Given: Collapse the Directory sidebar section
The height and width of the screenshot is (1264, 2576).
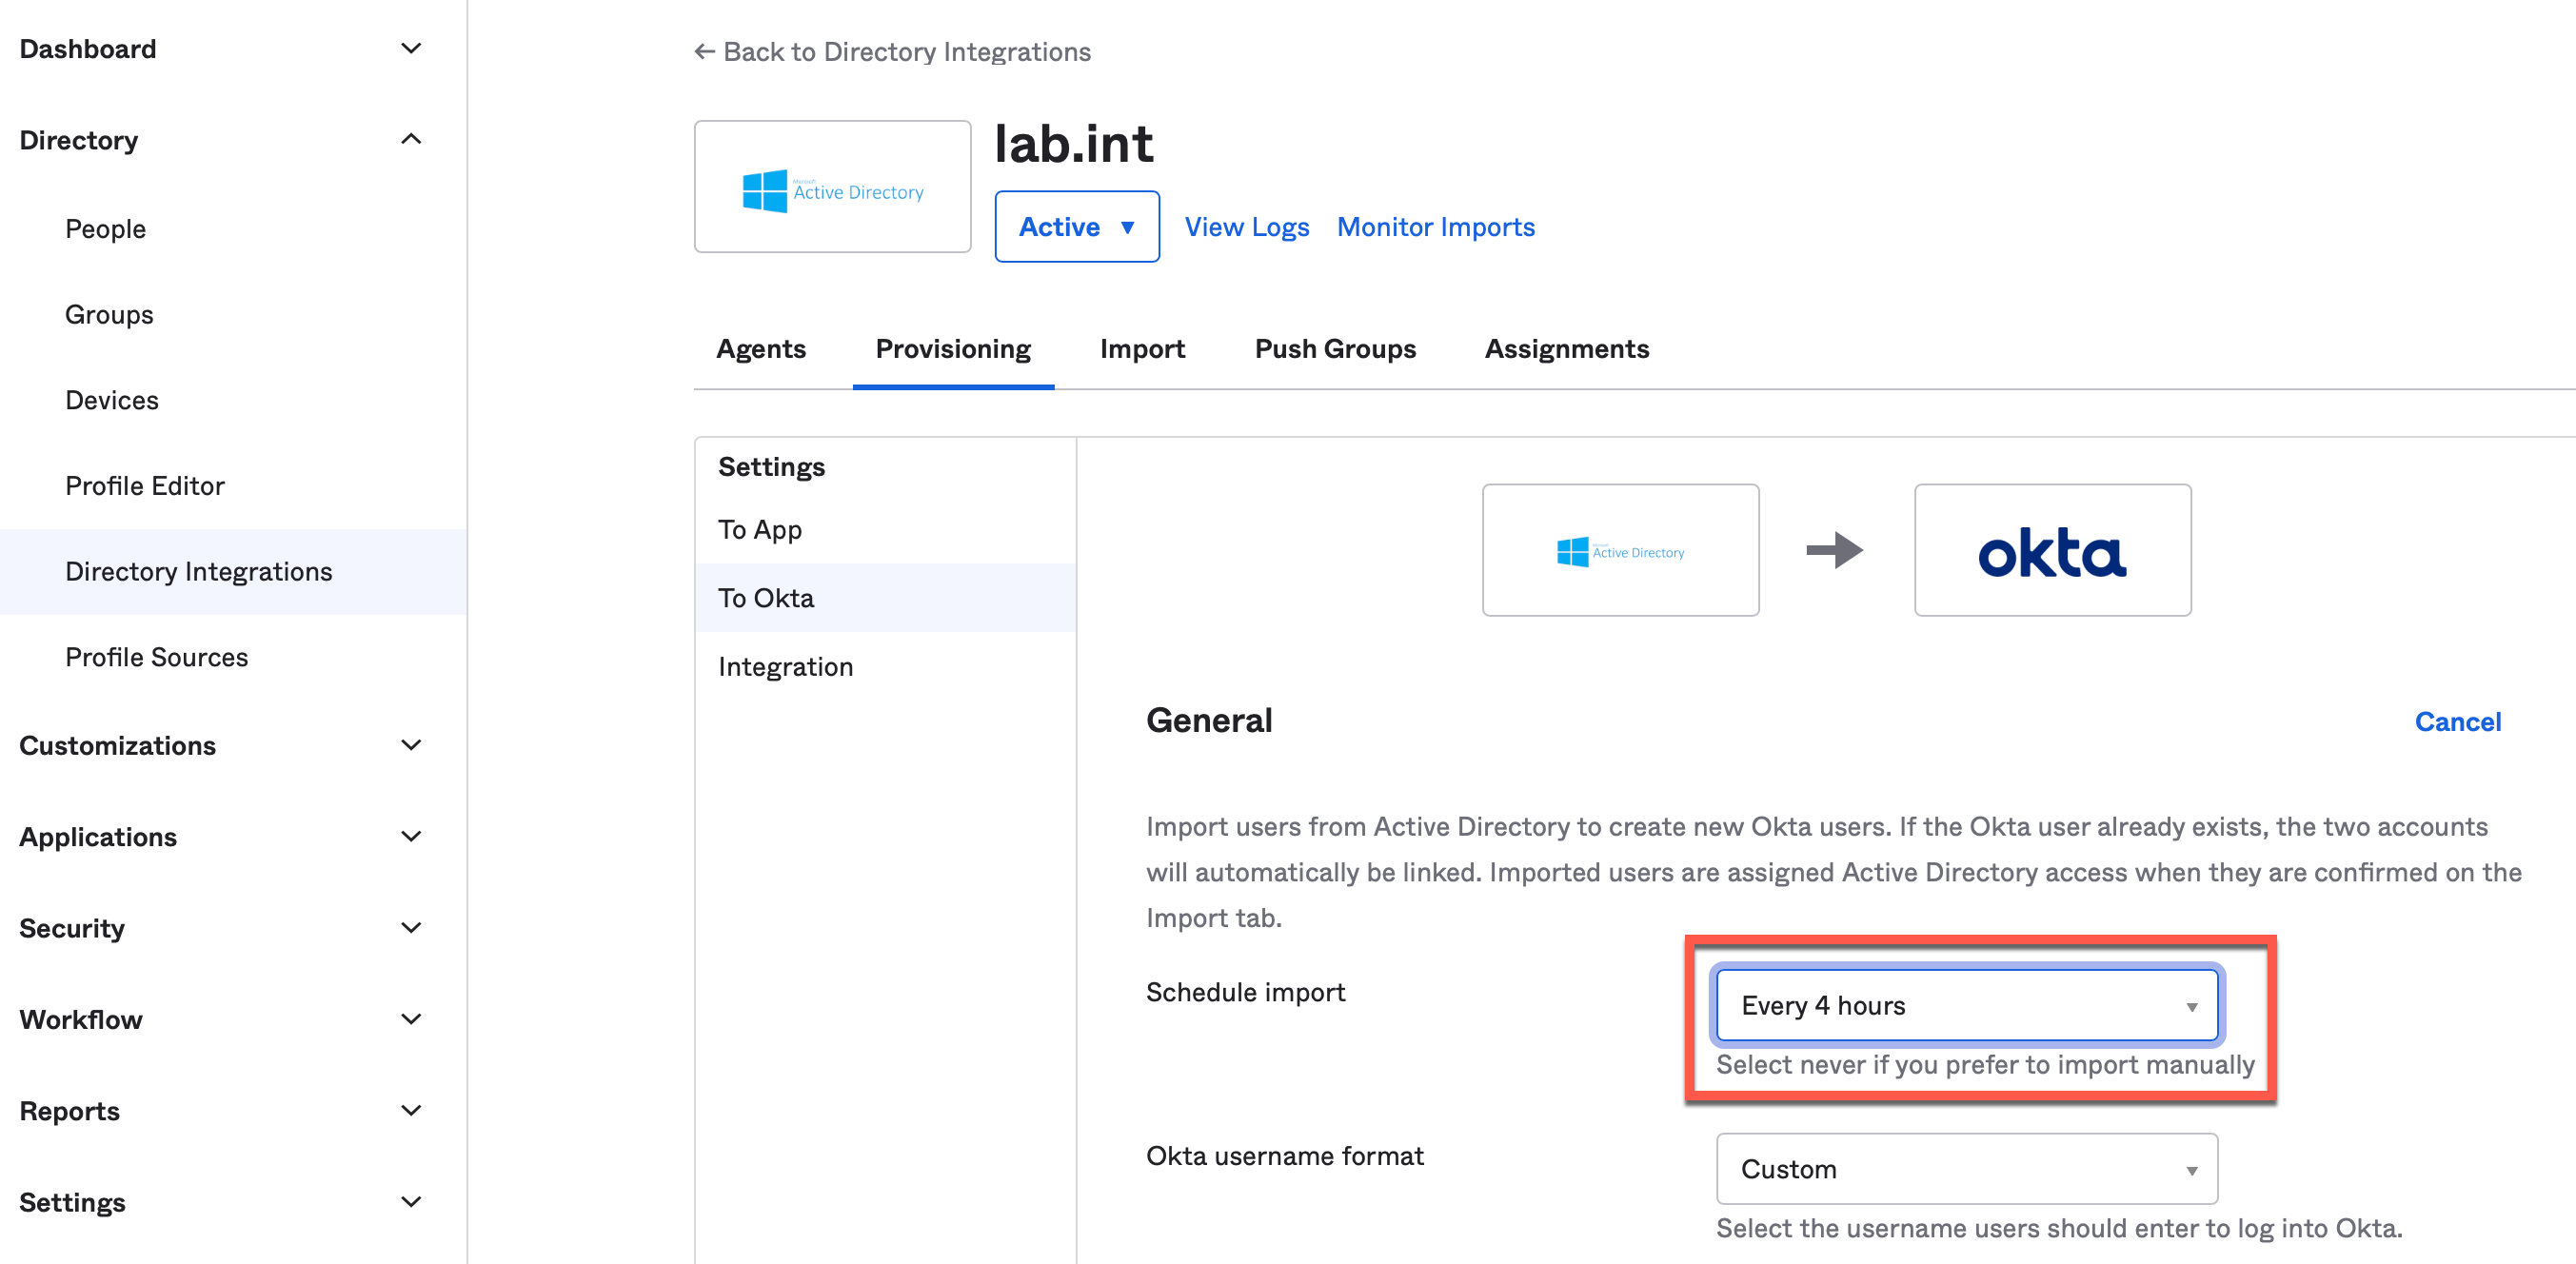Looking at the screenshot, I should click(x=411, y=140).
